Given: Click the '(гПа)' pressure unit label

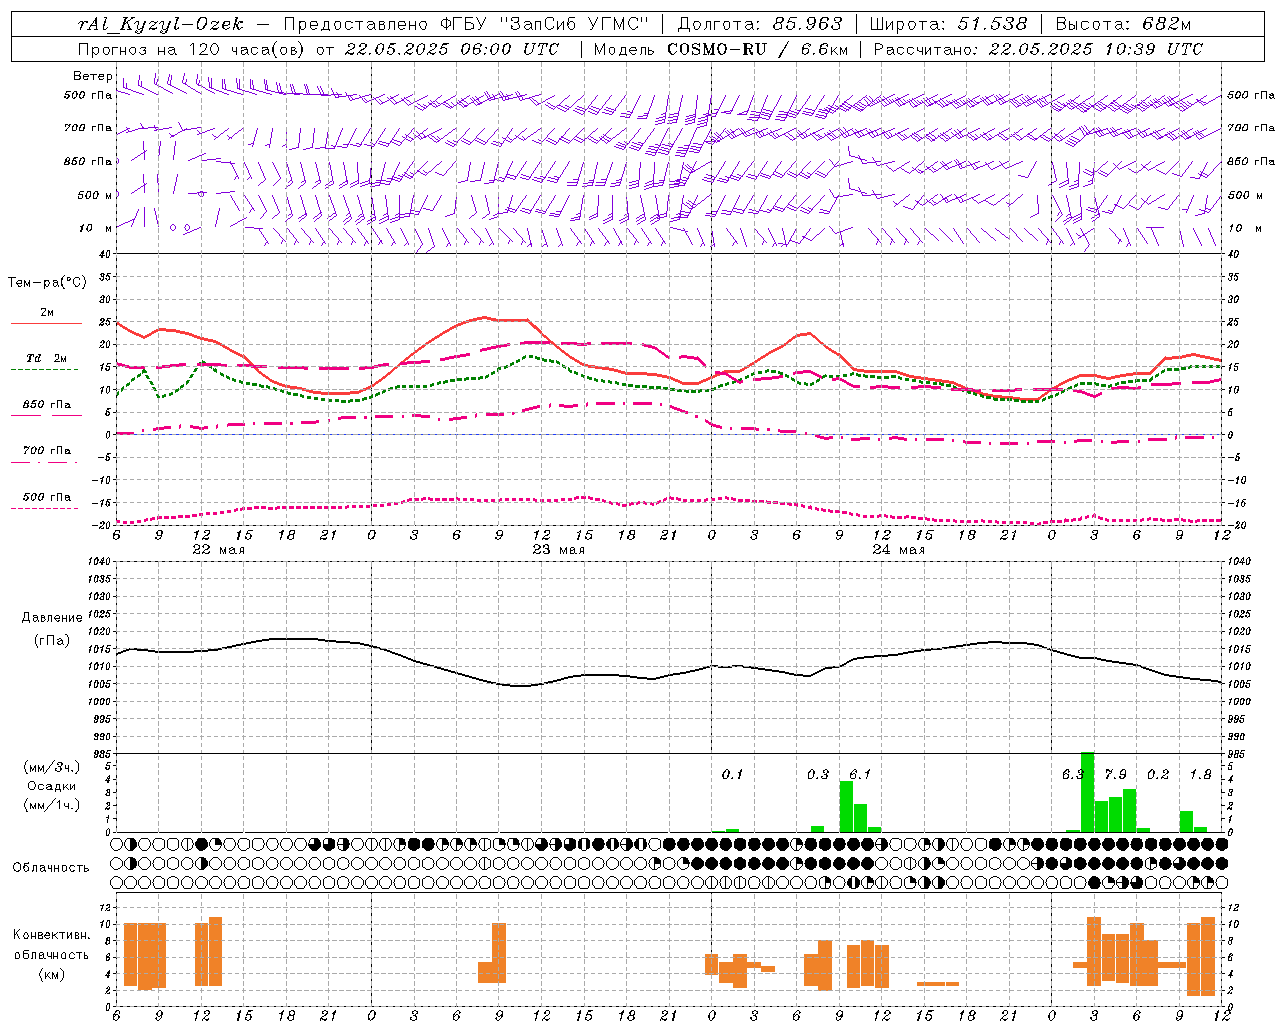Looking at the screenshot, I should pyautogui.click(x=52, y=641).
